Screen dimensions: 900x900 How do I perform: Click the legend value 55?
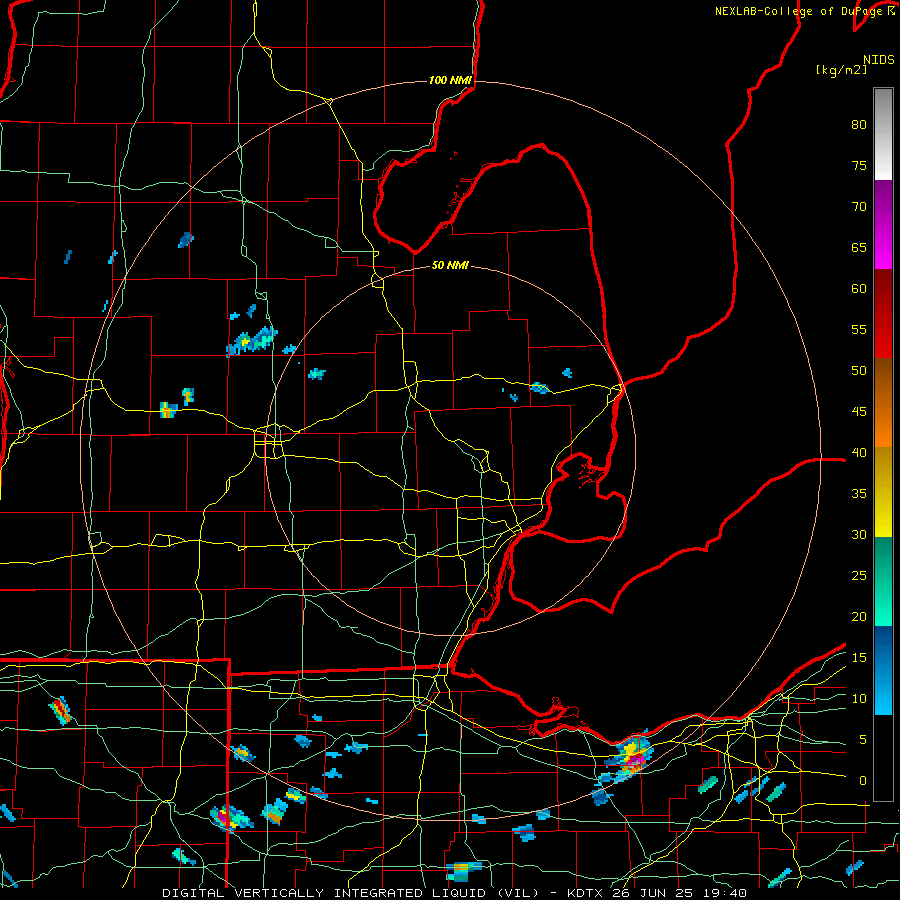point(859,329)
